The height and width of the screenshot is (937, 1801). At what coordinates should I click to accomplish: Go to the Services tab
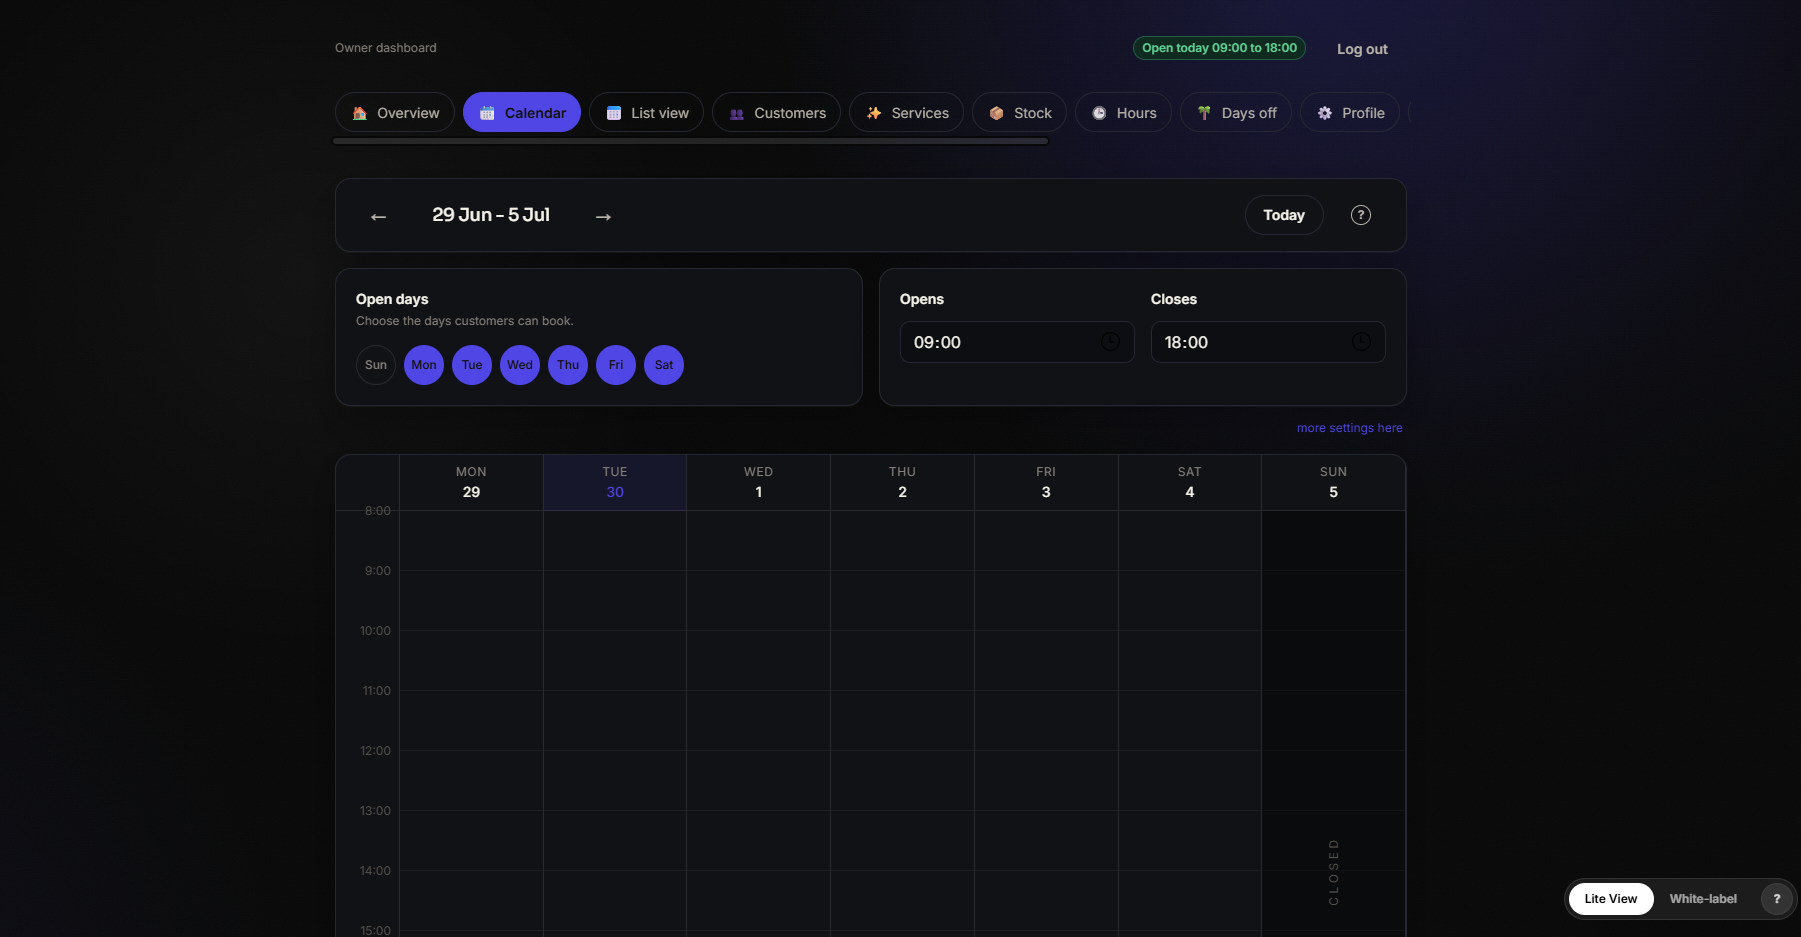(906, 113)
